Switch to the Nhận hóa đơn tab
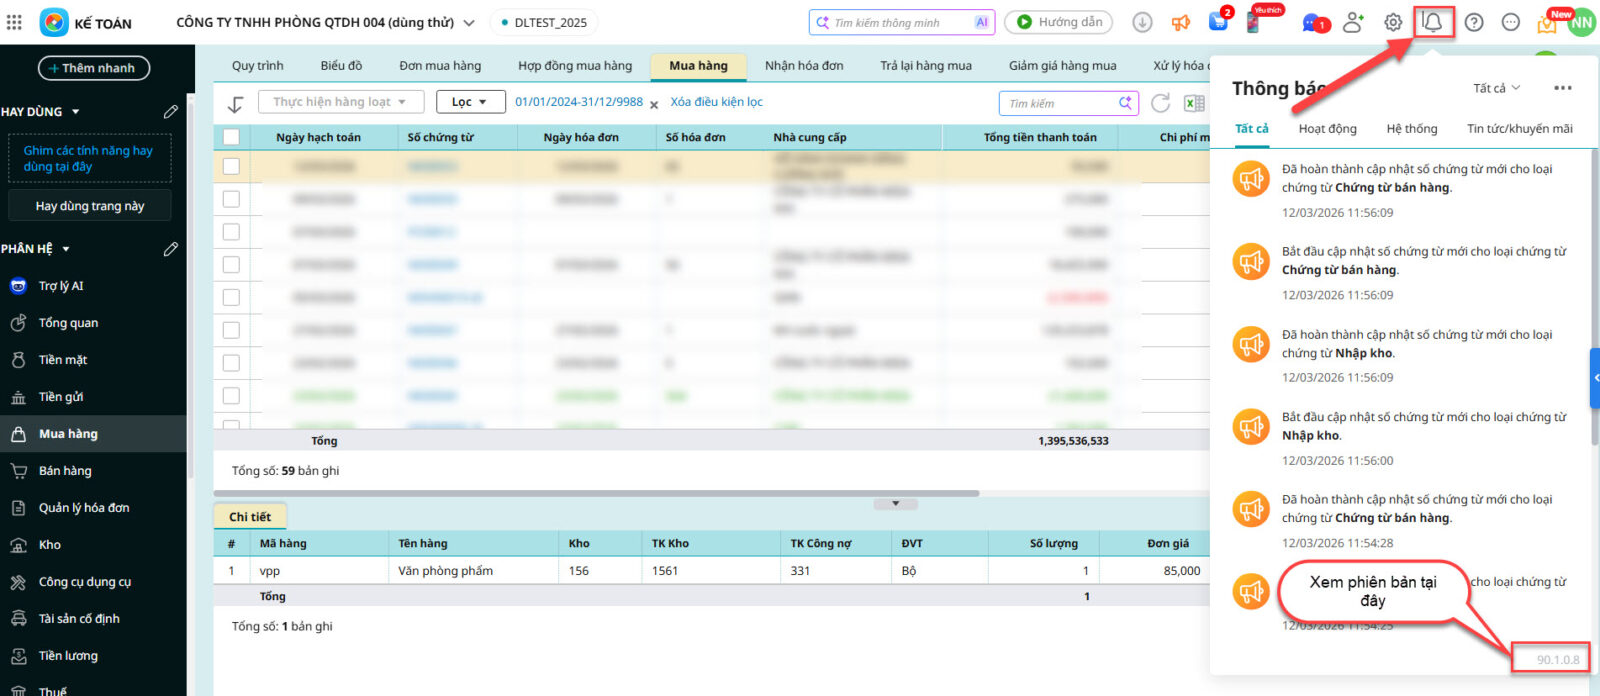Image resolution: width=1600 pixels, height=696 pixels. click(x=803, y=66)
